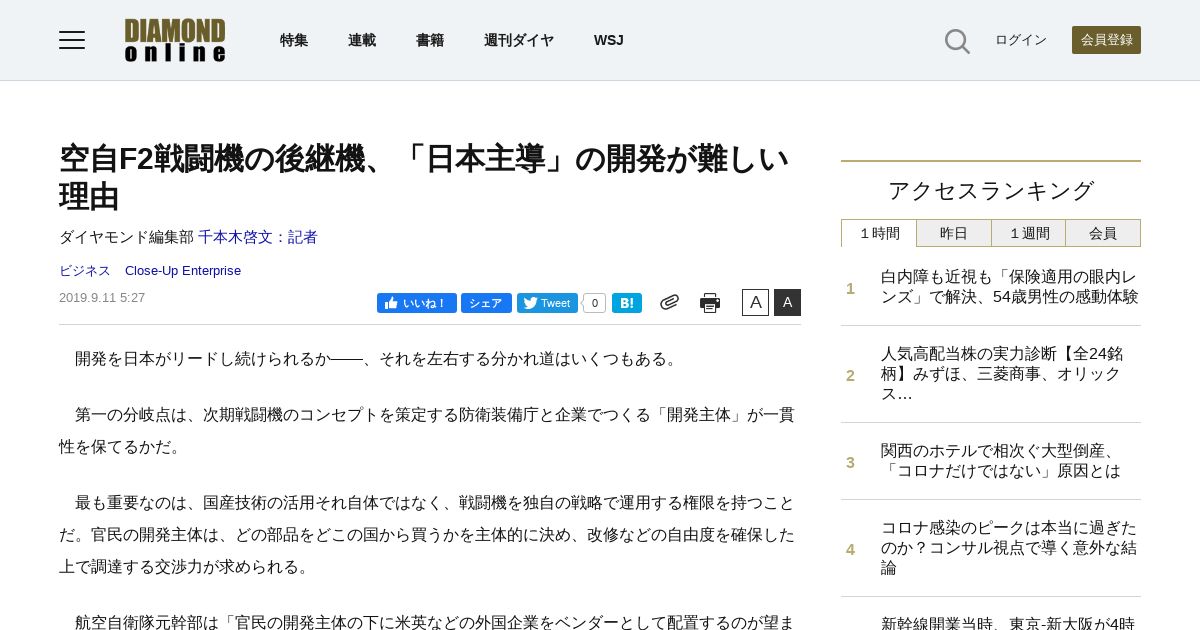Click the Diamond Online logo
The width and height of the screenshot is (1200, 630).
[x=175, y=40]
